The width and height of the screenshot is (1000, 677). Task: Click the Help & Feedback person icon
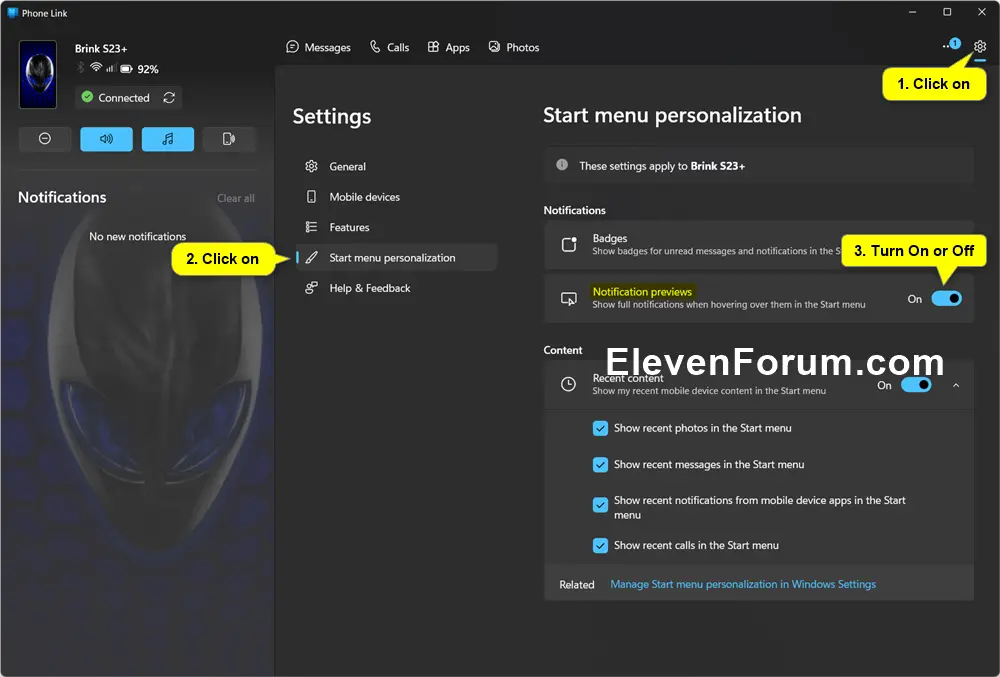[311, 288]
